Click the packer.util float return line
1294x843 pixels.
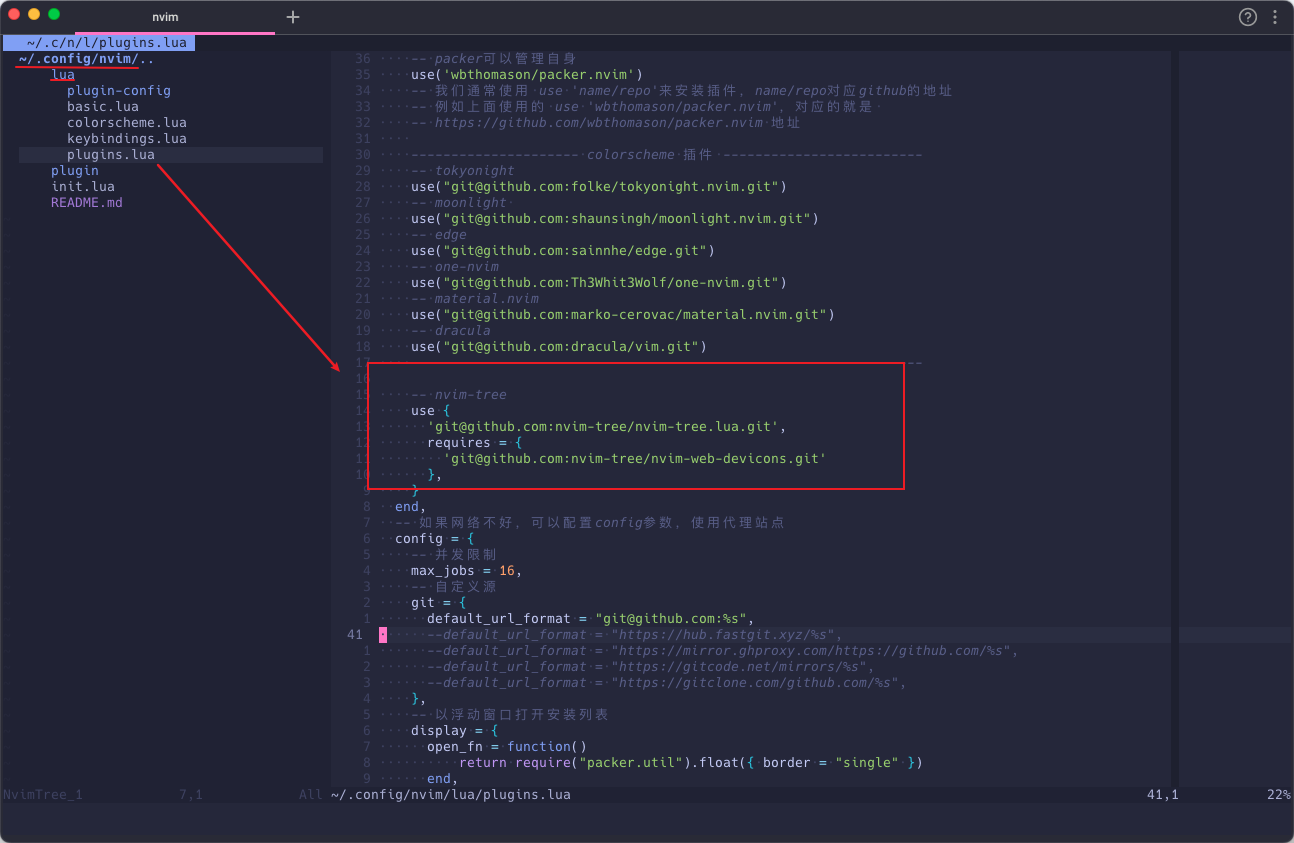tap(691, 763)
